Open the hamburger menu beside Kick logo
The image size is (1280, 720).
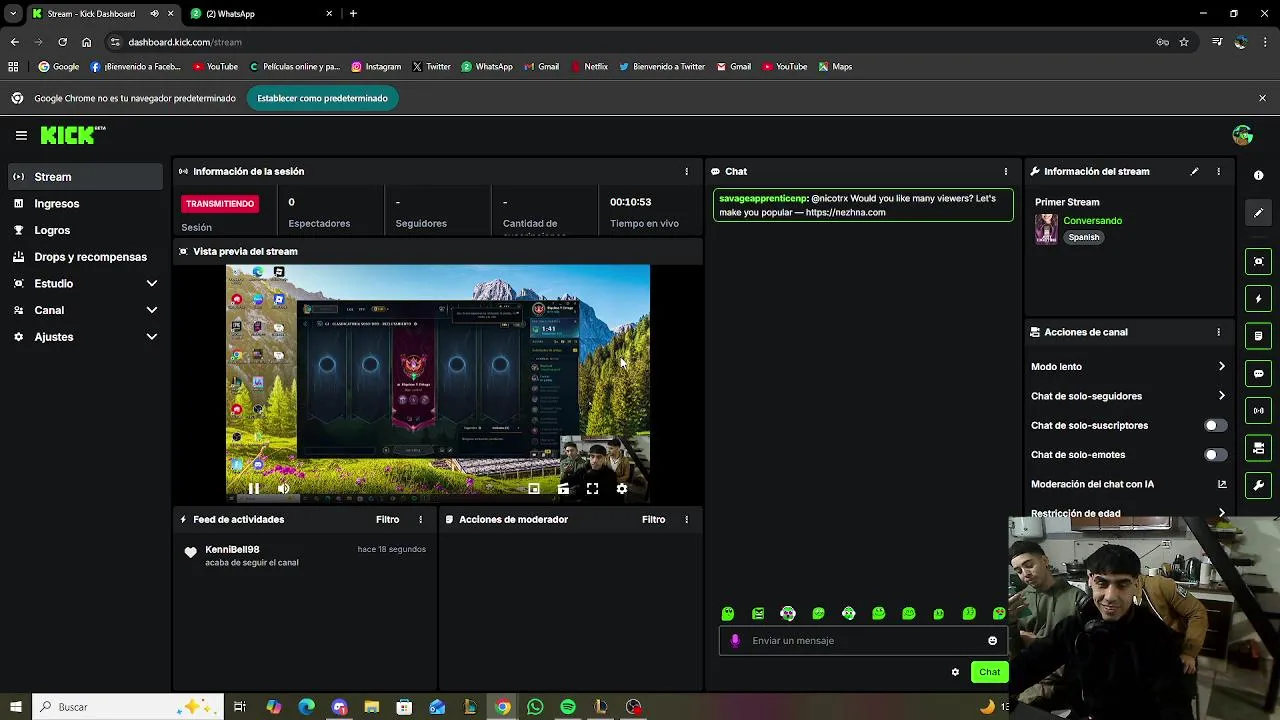click(x=21, y=135)
